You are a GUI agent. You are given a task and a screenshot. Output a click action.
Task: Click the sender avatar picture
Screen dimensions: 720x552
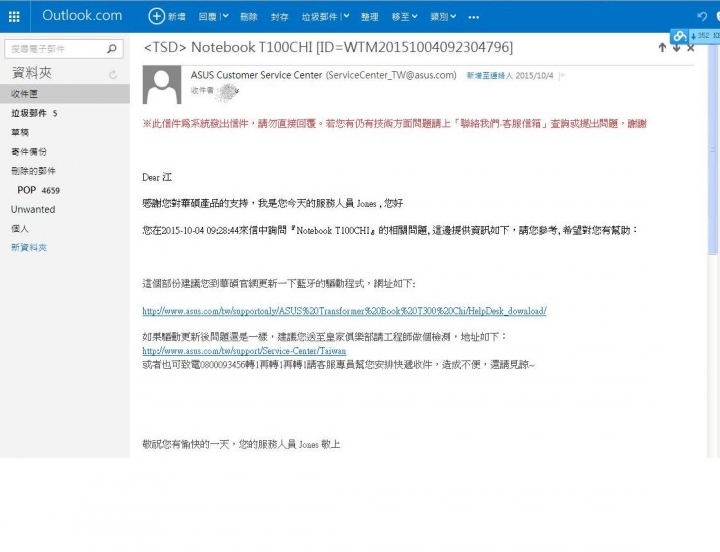tap(162, 84)
